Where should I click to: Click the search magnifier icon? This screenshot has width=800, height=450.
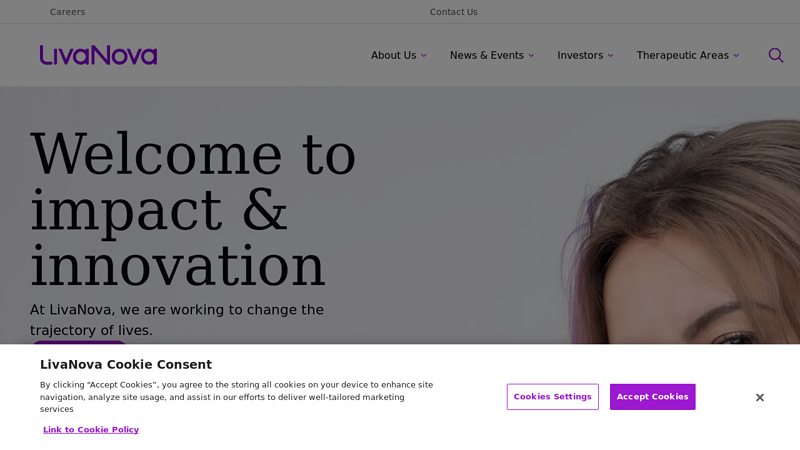coord(775,55)
